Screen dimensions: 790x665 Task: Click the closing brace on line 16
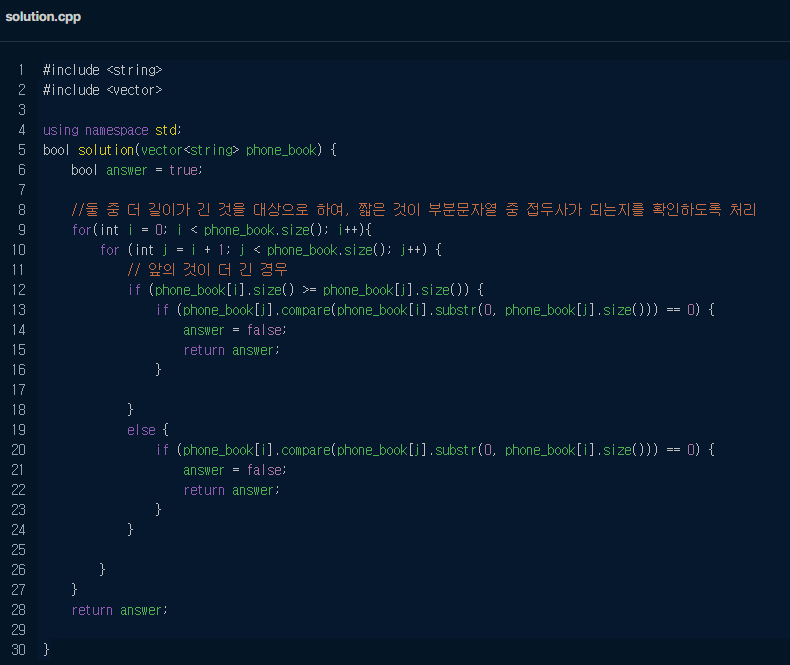158,370
